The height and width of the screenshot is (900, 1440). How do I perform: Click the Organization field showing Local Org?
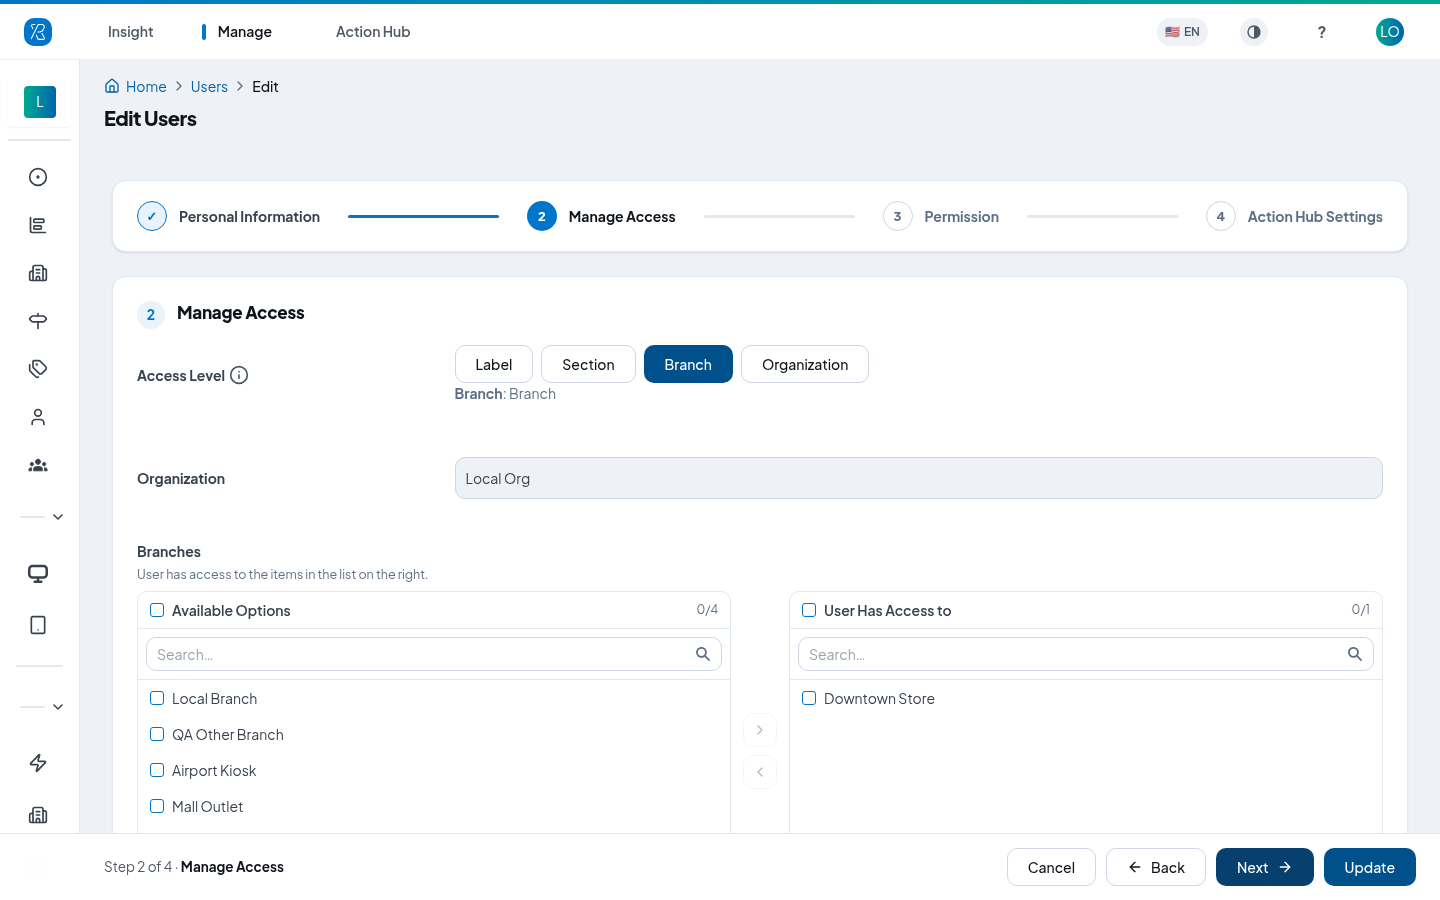click(x=919, y=478)
